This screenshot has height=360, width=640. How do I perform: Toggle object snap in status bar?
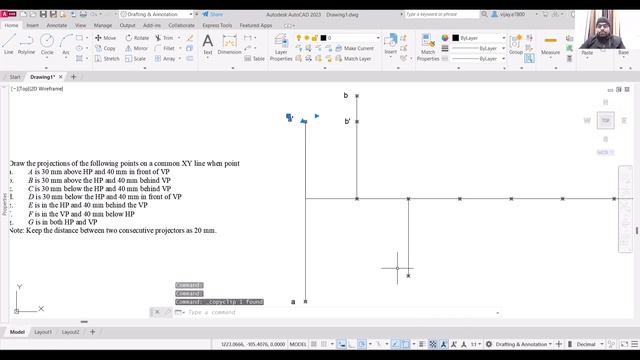click(406, 344)
